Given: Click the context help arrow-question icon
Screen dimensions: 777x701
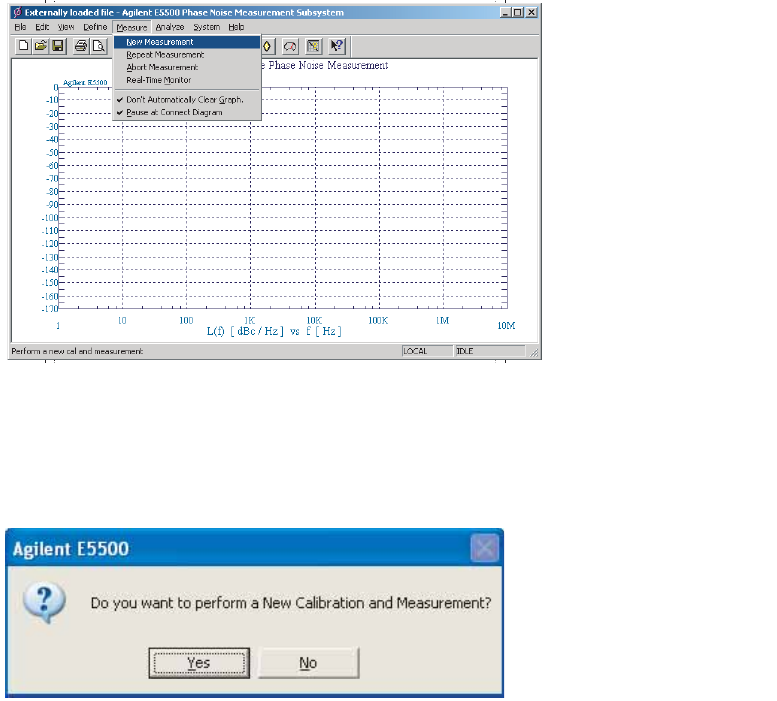Looking at the screenshot, I should [x=336, y=46].
